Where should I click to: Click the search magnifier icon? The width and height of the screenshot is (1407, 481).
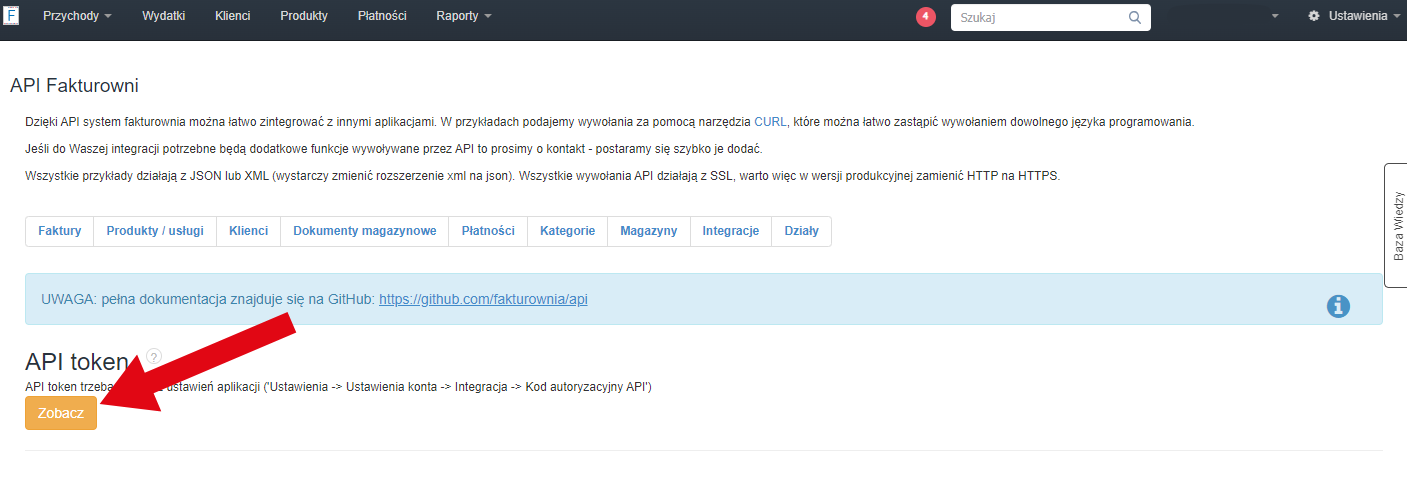(x=1134, y=17)
